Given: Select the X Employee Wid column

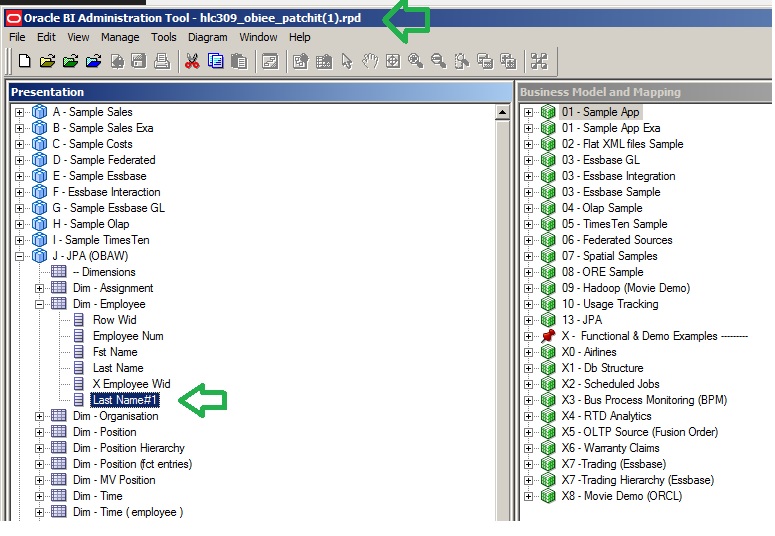Looking at the screenshot, I should tap(131, 384).
